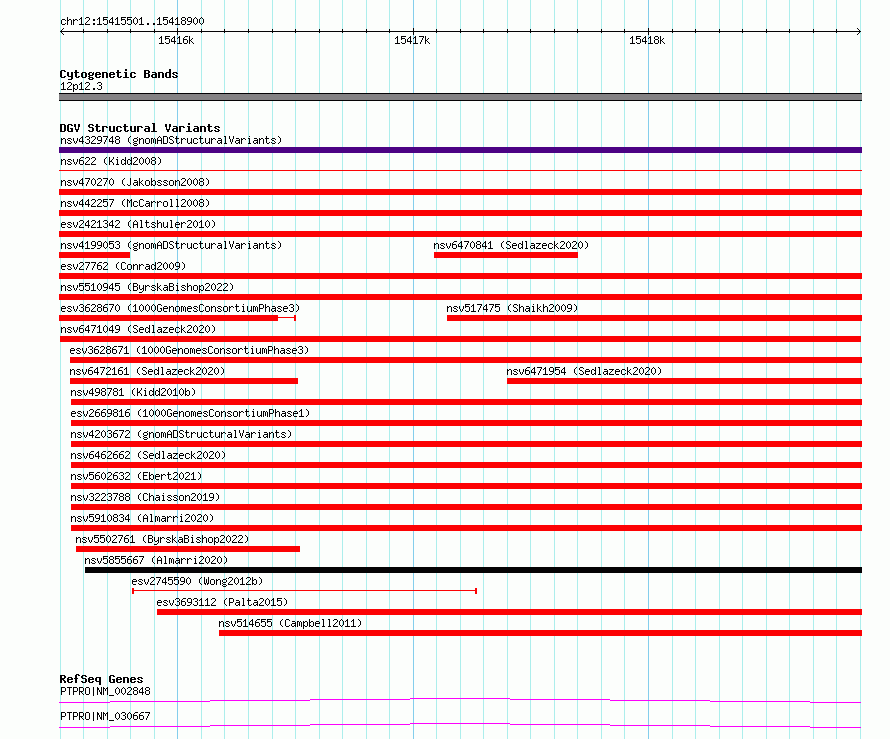Open esv3628671 1000GenomesConsortiumPhase3 label

pos(189,350)
